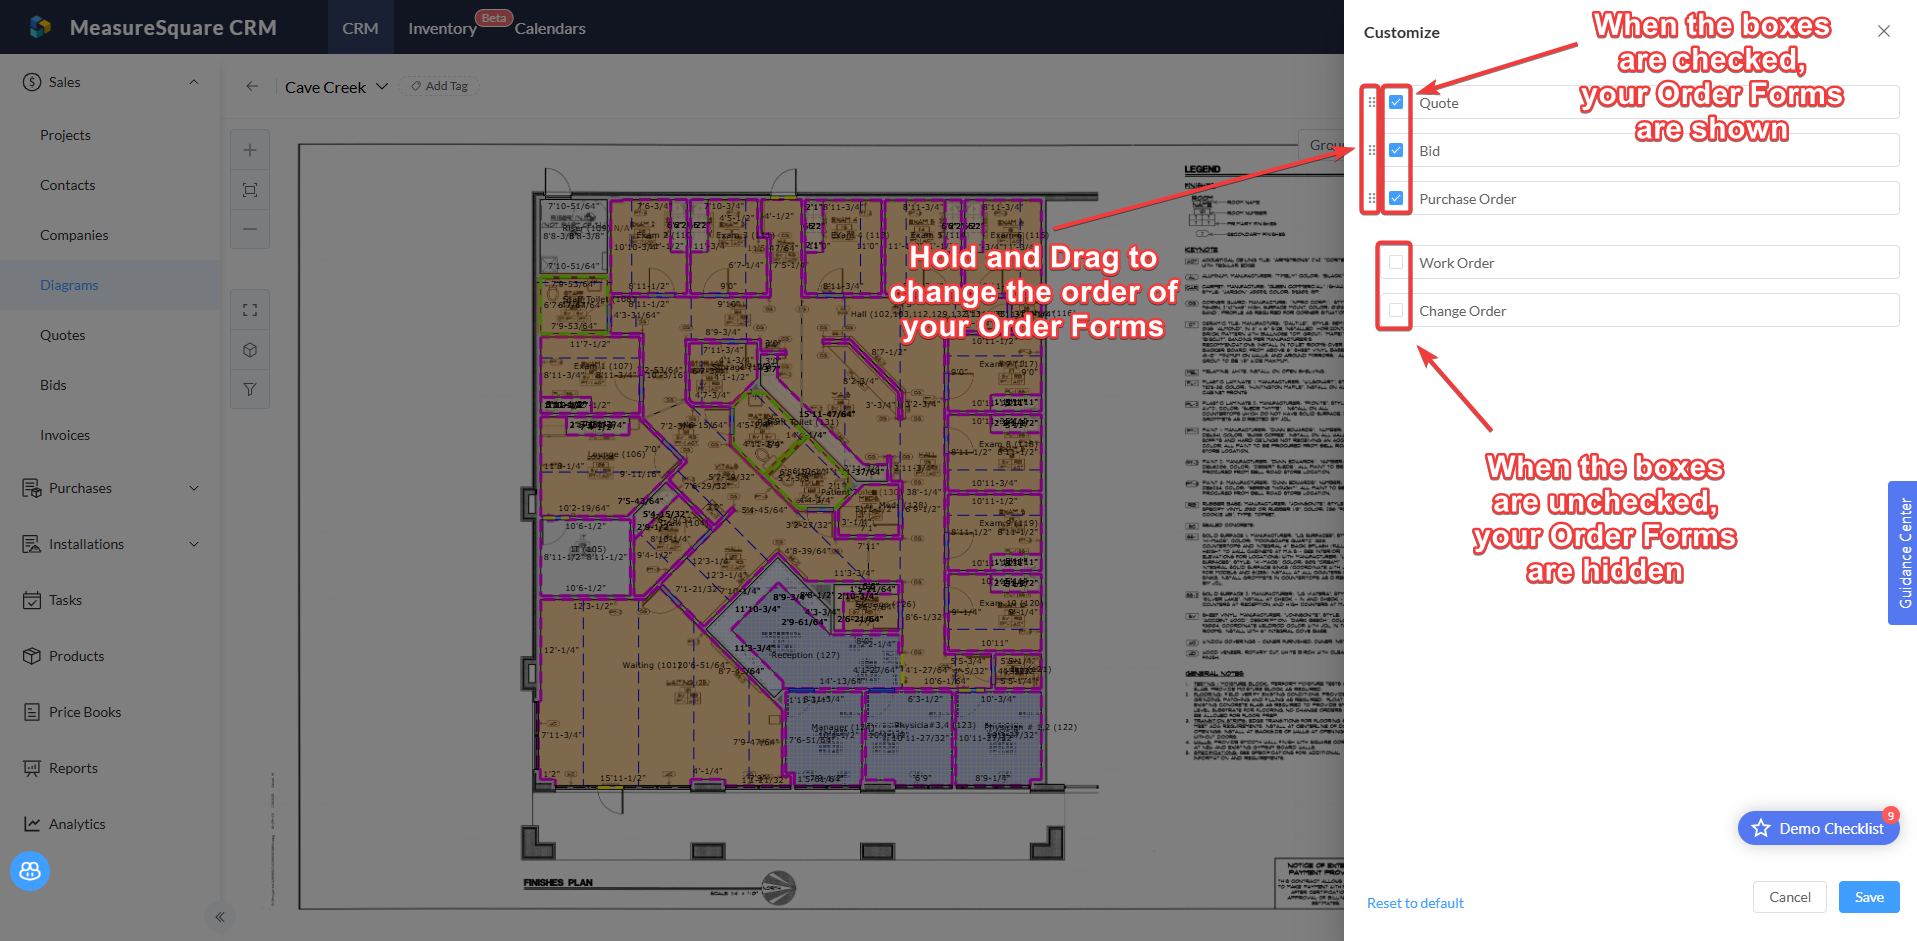
Task: Click the Work Order form row
Action: (x=1640, y=262)
